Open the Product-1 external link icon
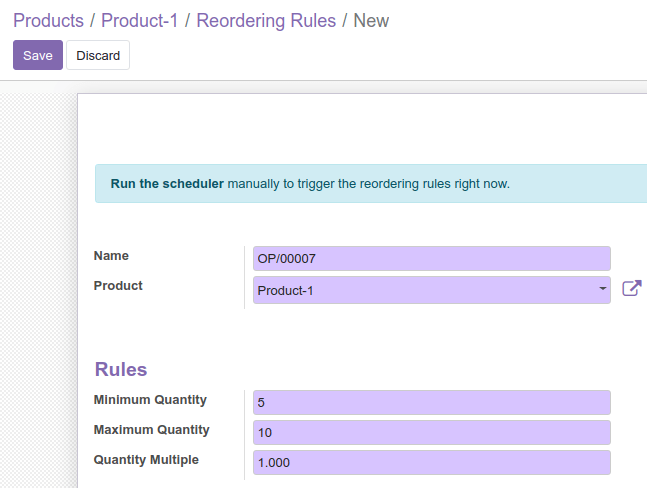Screen dimensions: 647x488 pos(632,288)
